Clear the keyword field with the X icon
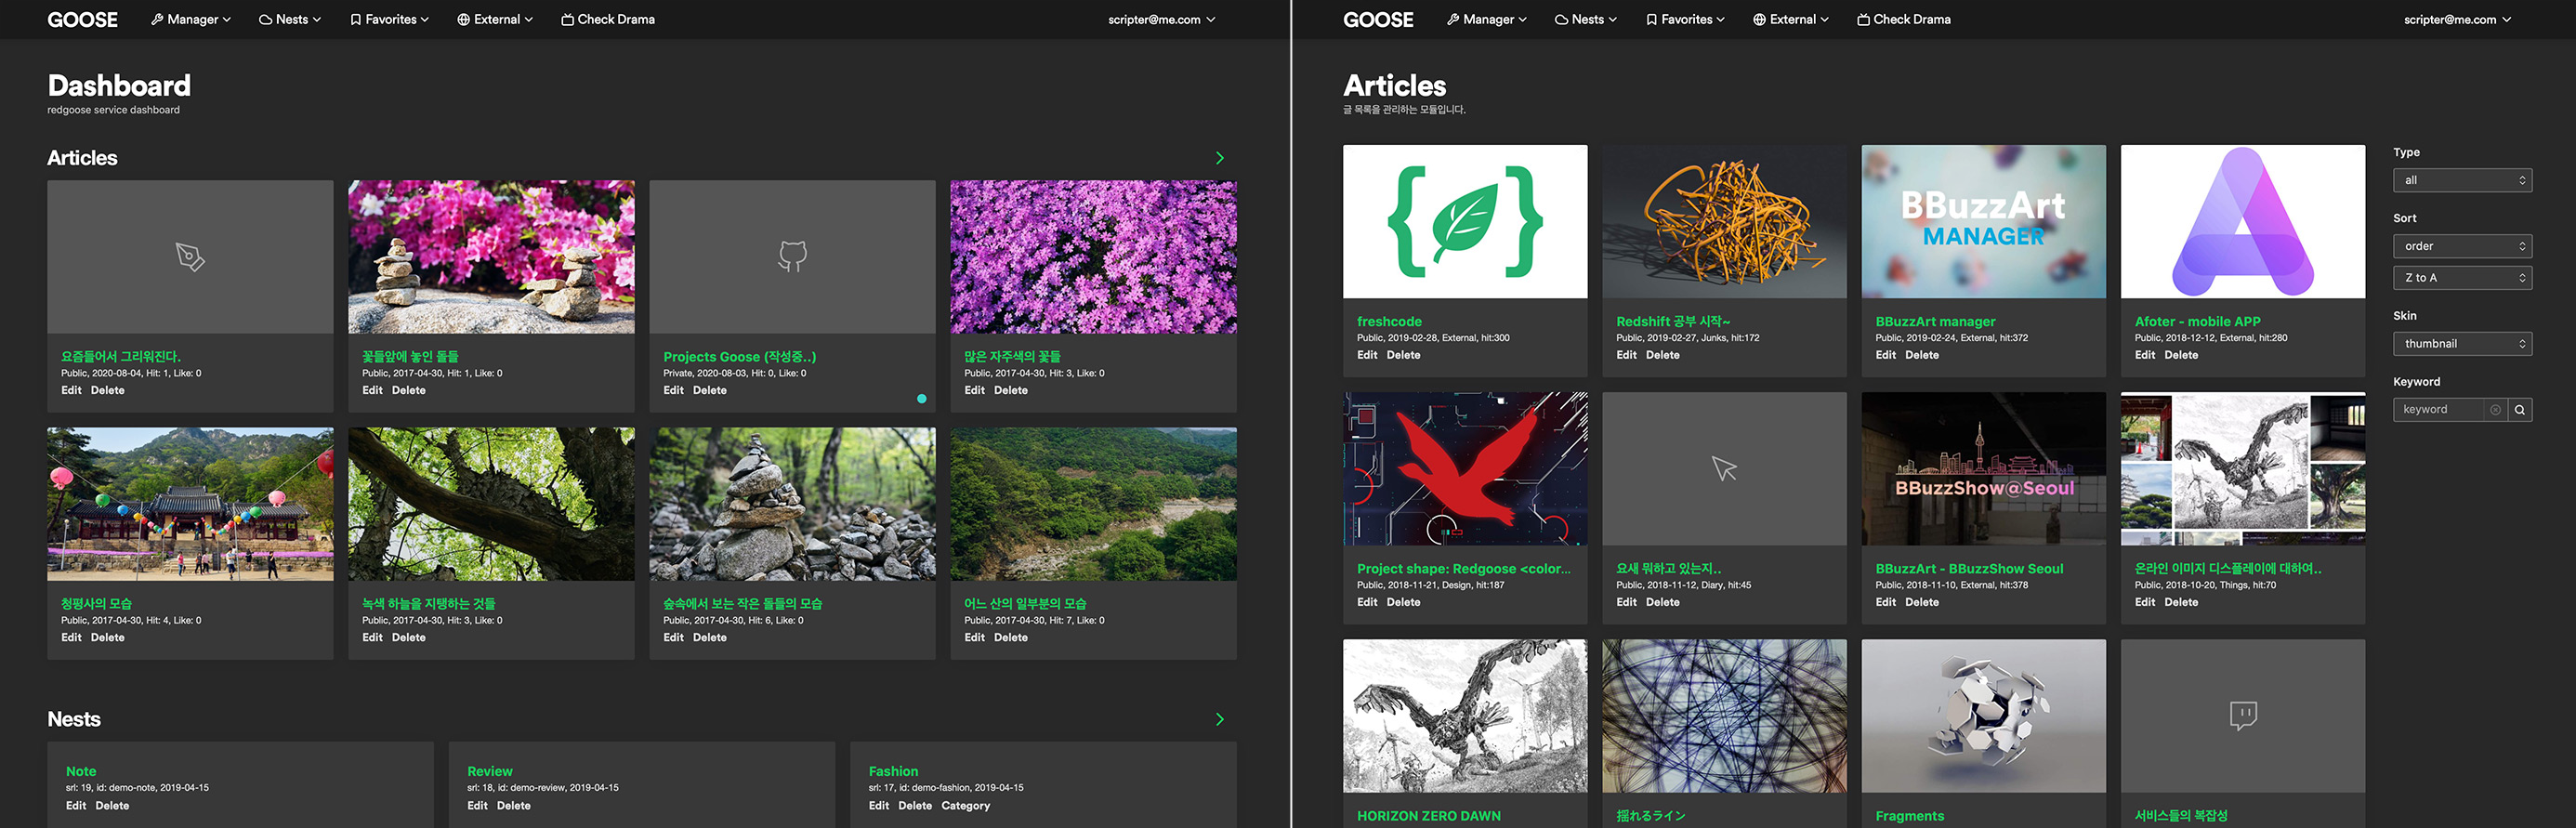This screenshot has width=2576, height=828. coord(2495,410)
